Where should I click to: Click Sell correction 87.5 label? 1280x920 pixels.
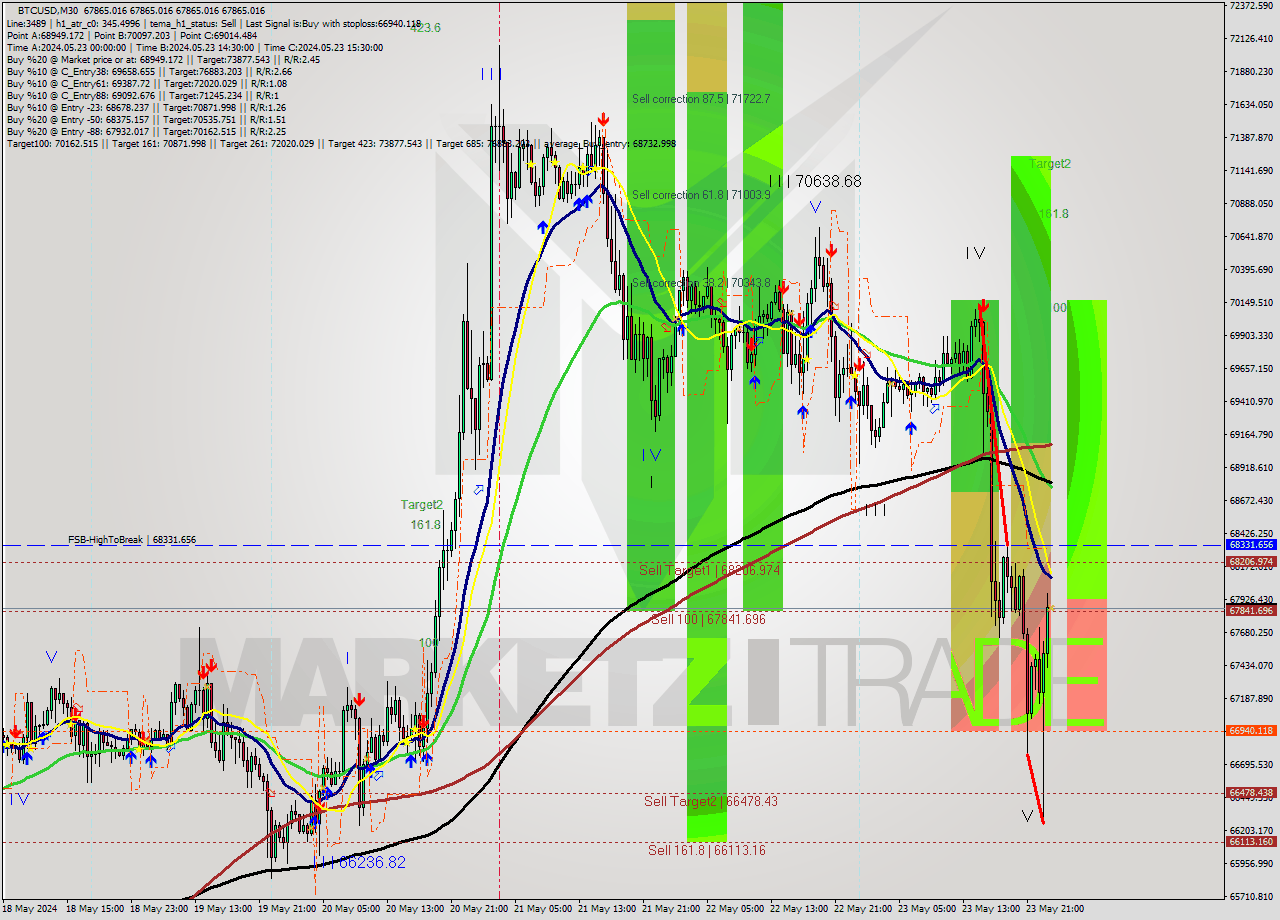click(x=701, y=99)
